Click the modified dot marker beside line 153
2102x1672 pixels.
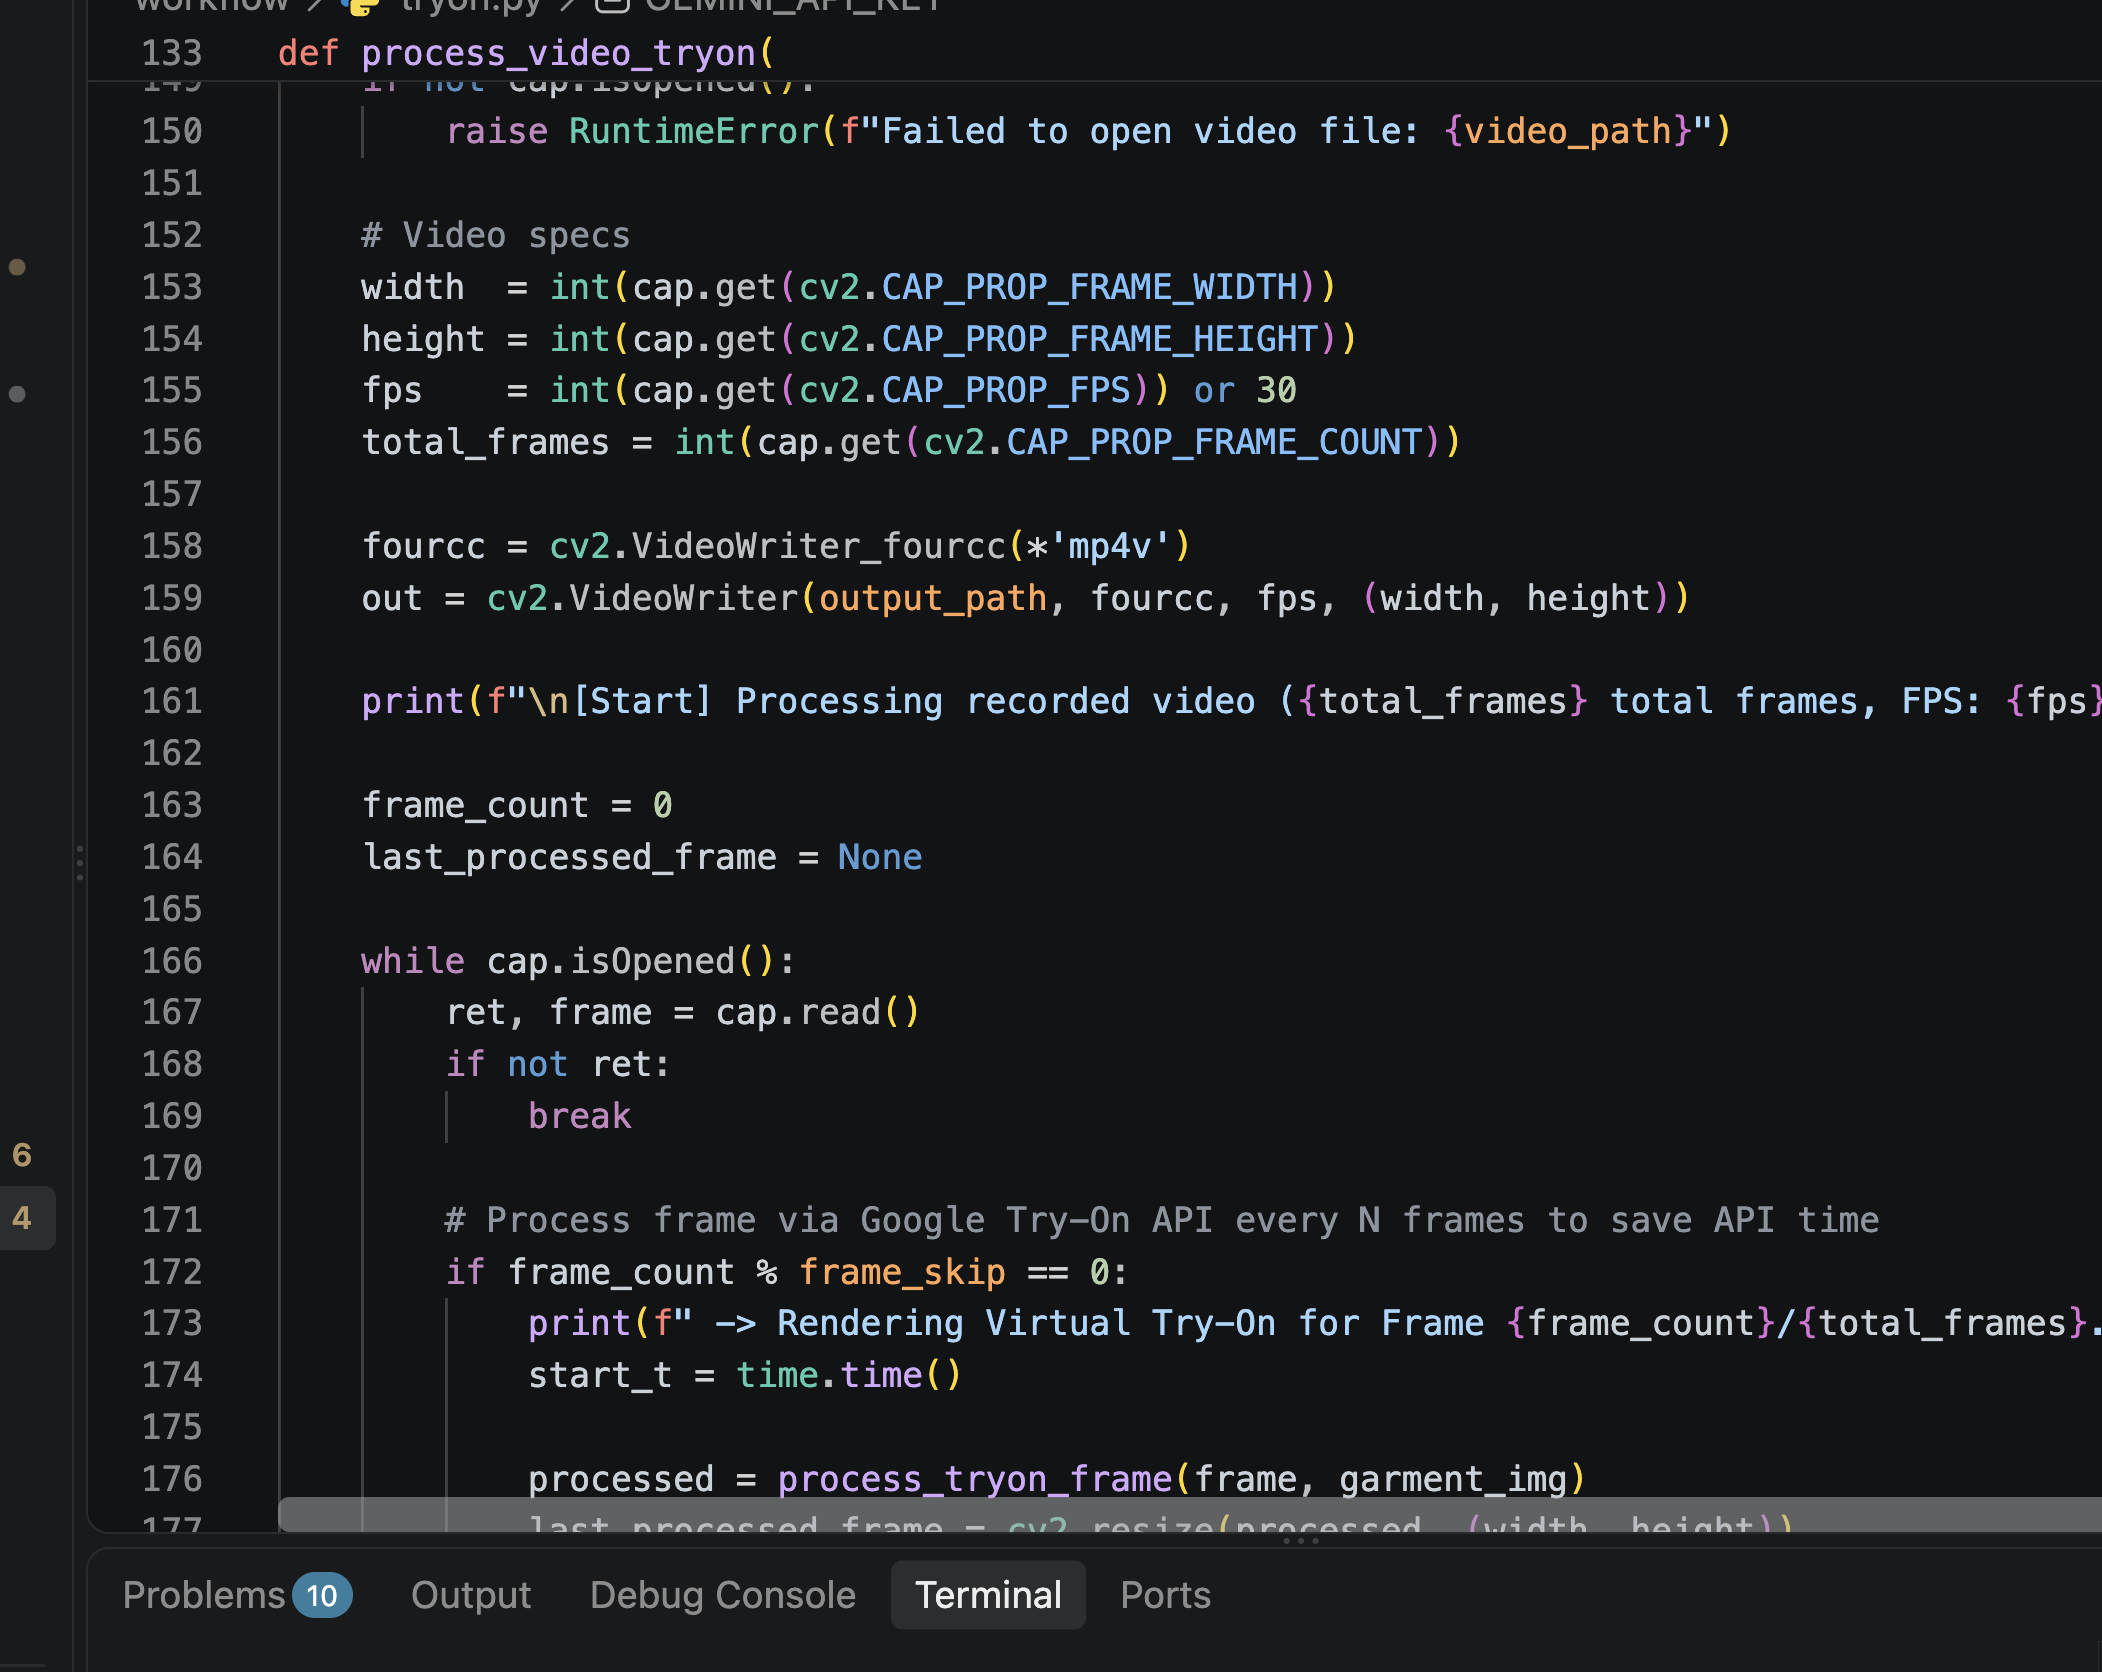coord(17,267)
